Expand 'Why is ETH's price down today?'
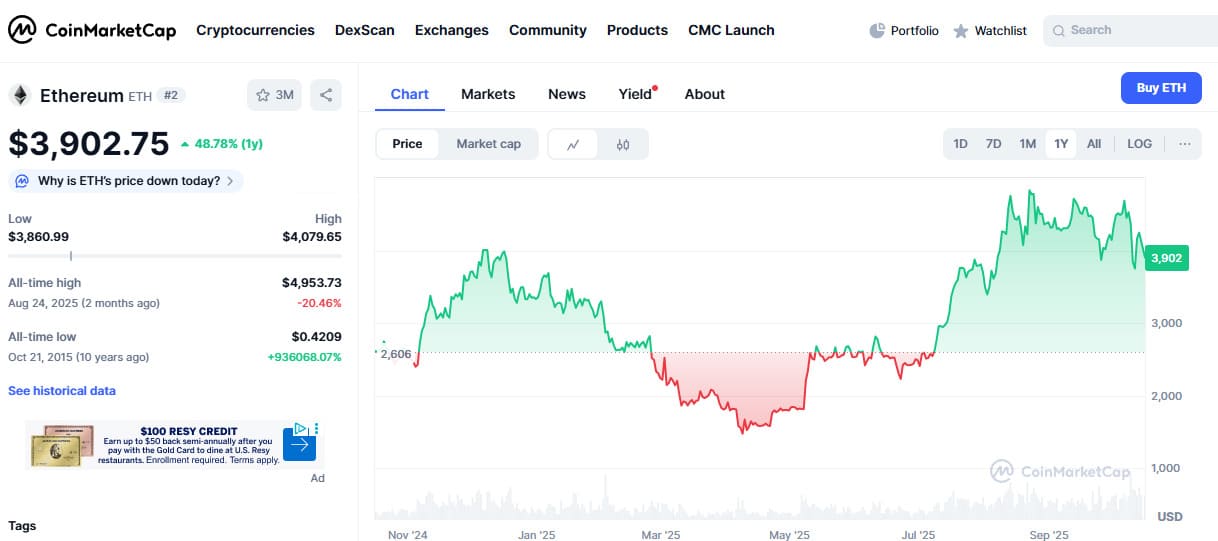The height and width of the screenshot is (541, 1218). click(126, 181)
